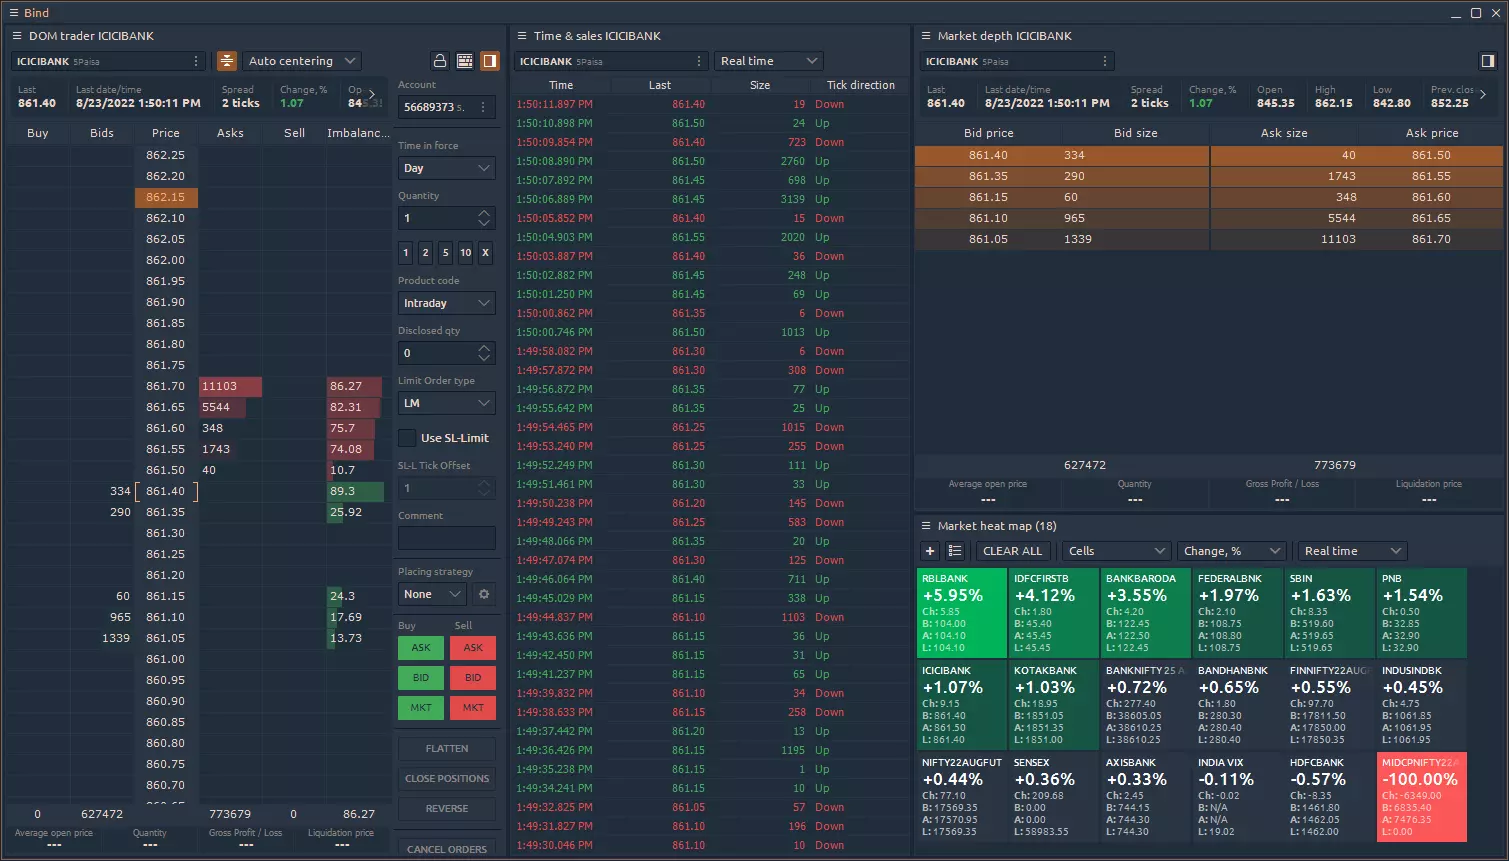This screenshot has height=861, width=1509.
Task: Select the MIDCPNIFTY -100.00% red heat map cell
Action: 1422,797
